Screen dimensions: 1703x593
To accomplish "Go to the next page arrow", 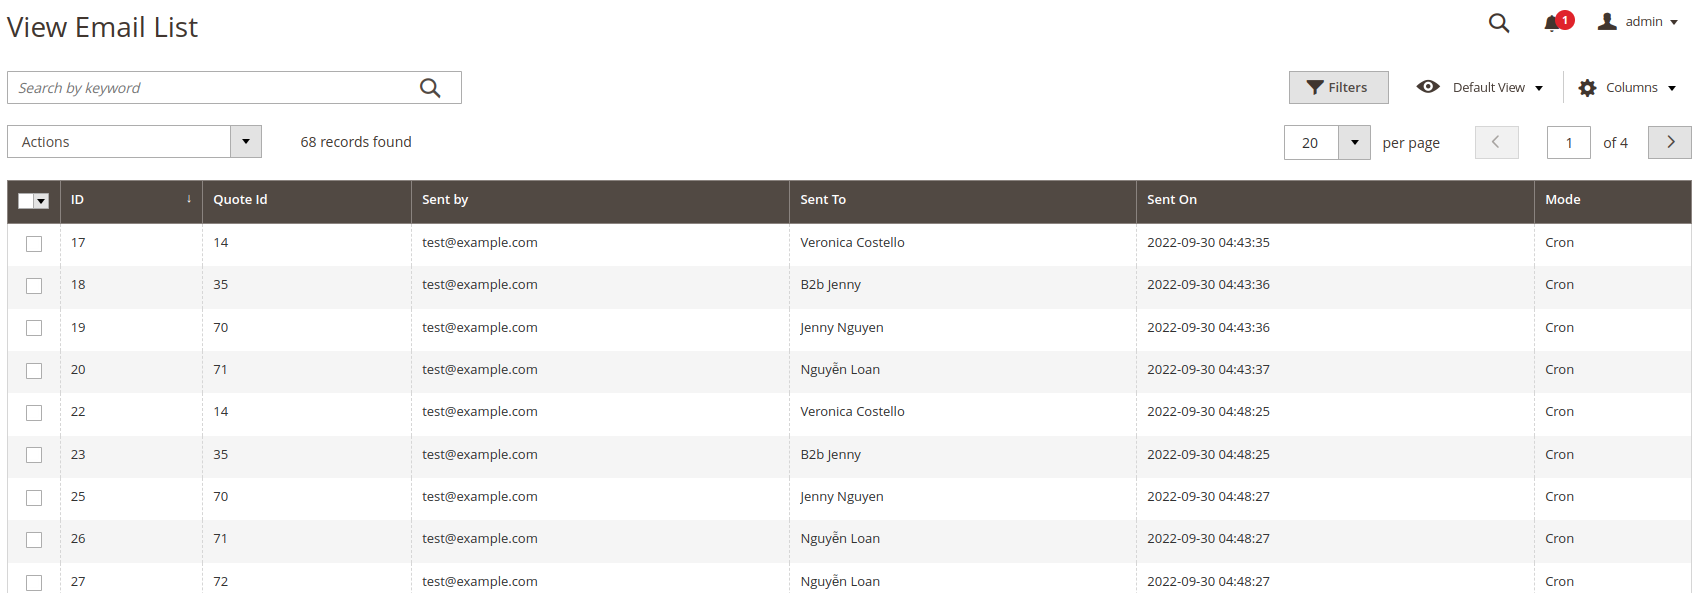I will point(1670,142).
